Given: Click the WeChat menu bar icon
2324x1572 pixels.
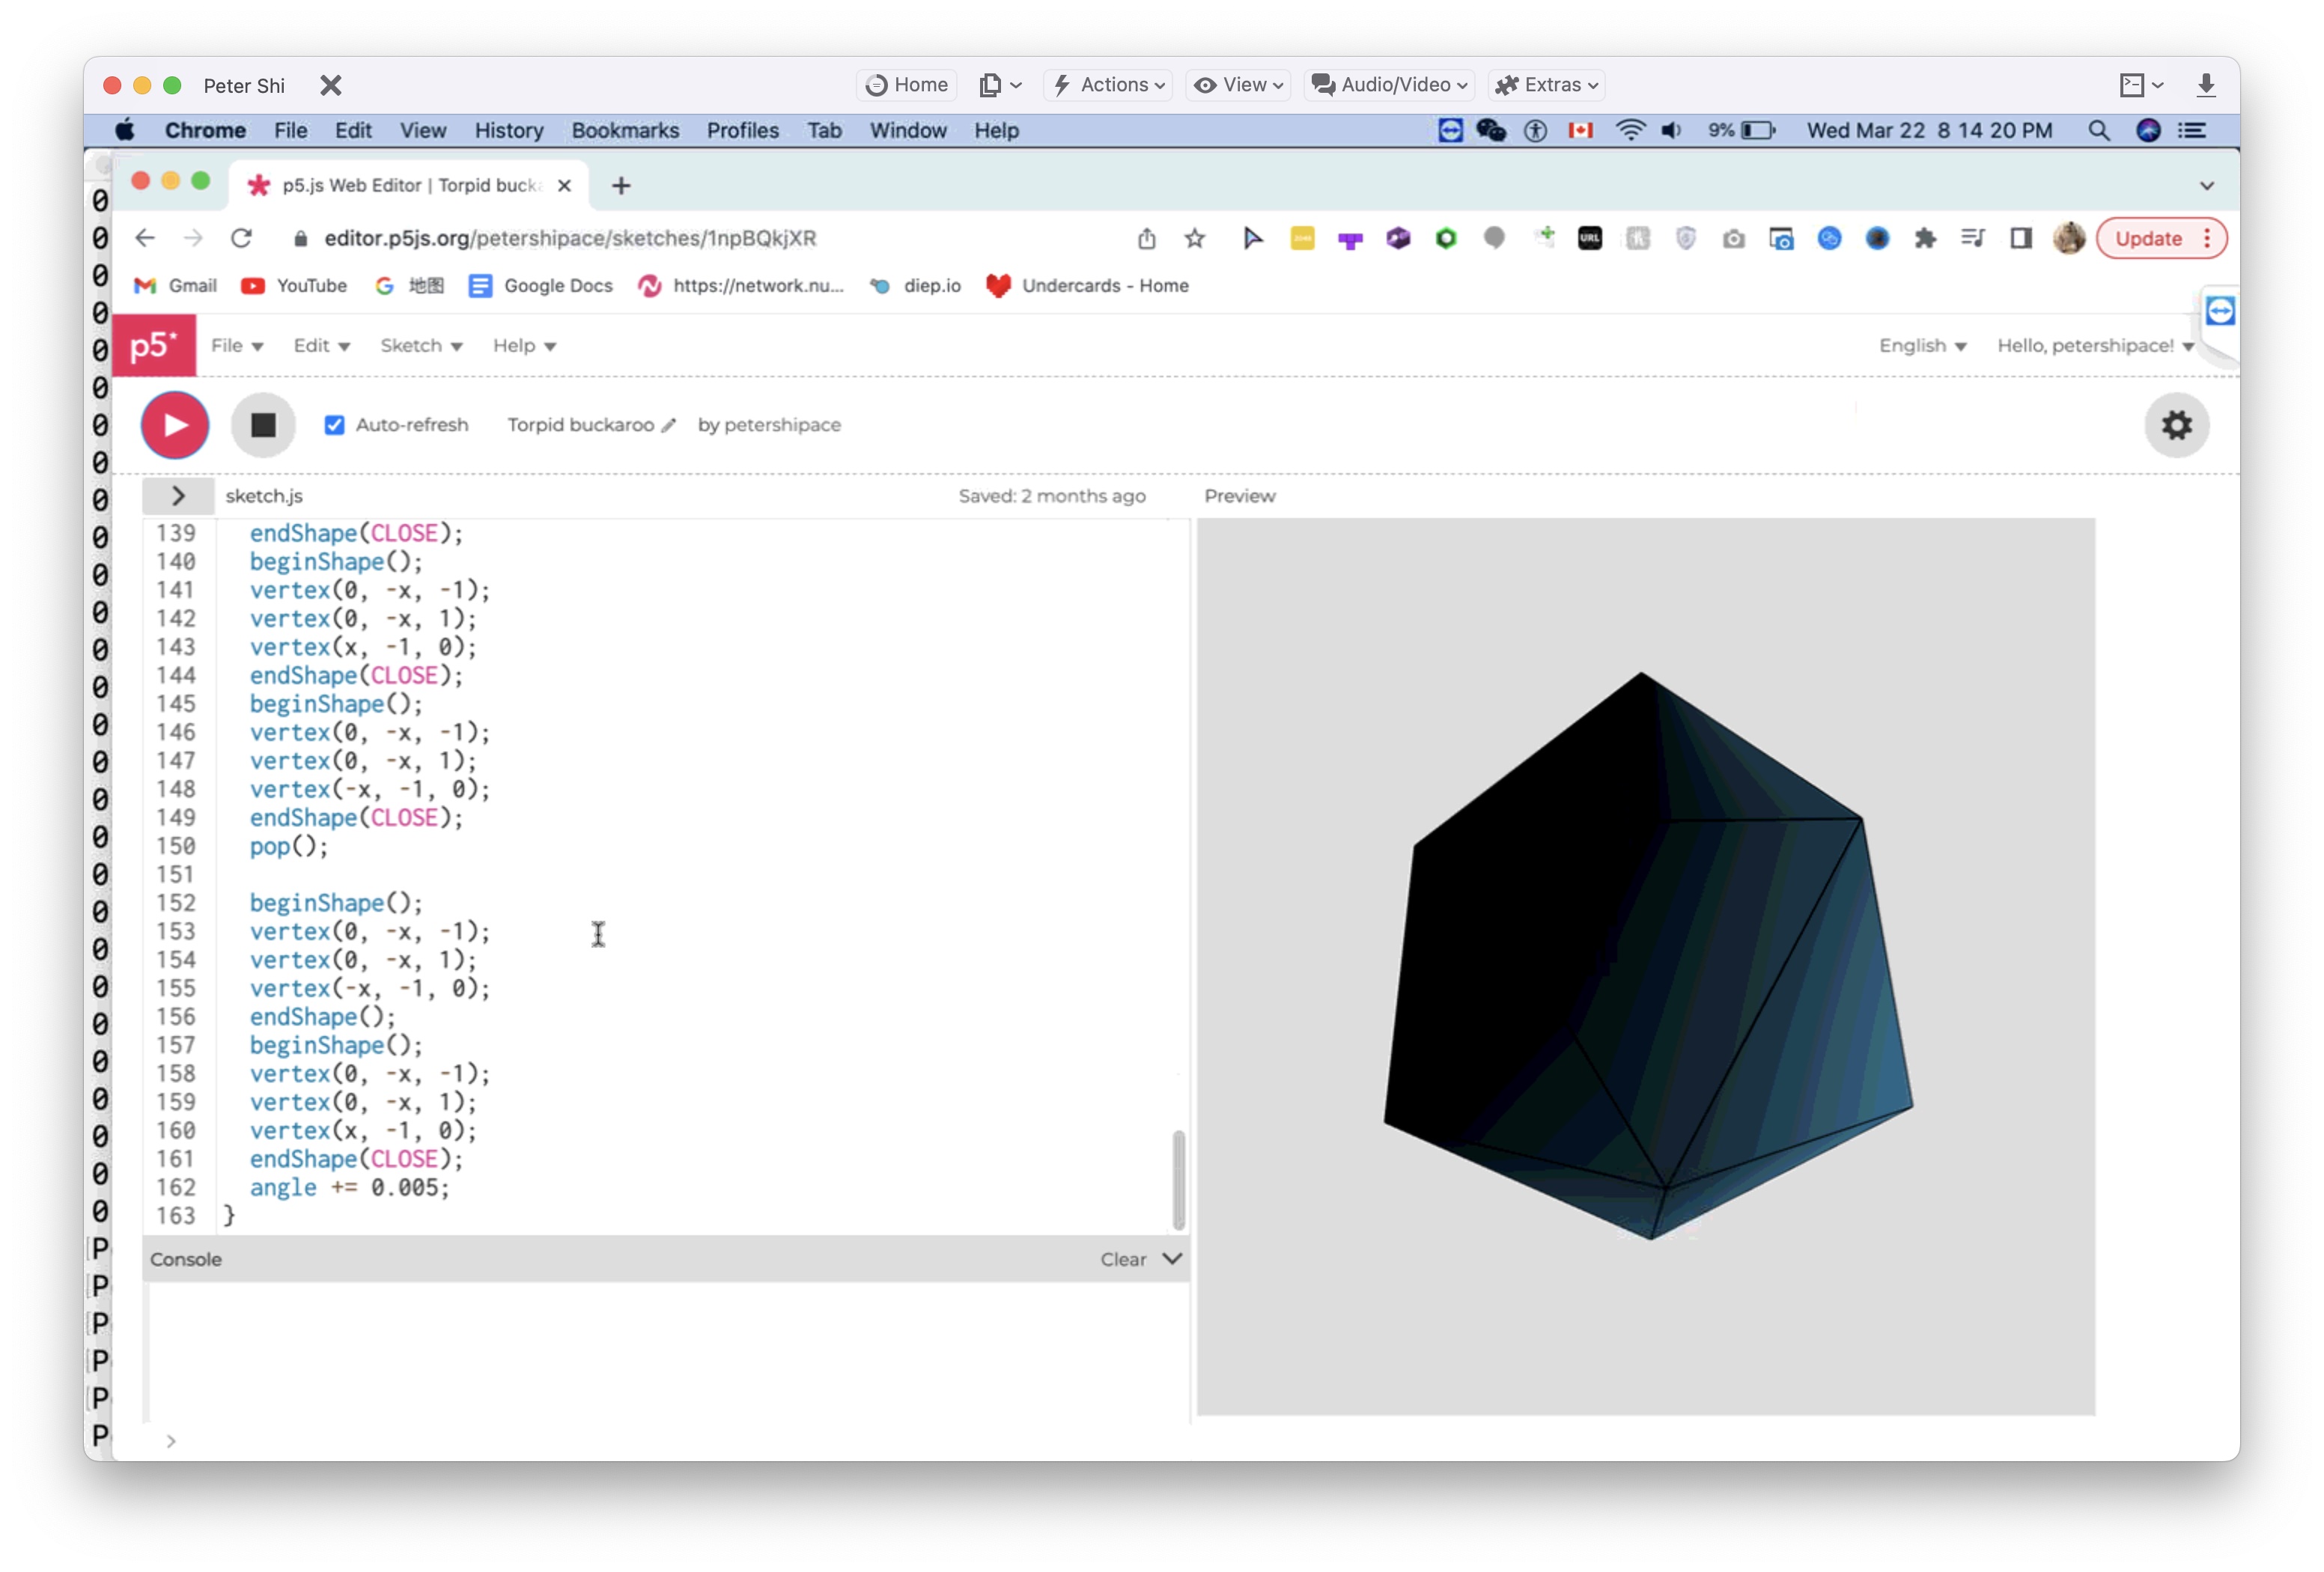Looking at the screenshot, I should coord(1490,130).
